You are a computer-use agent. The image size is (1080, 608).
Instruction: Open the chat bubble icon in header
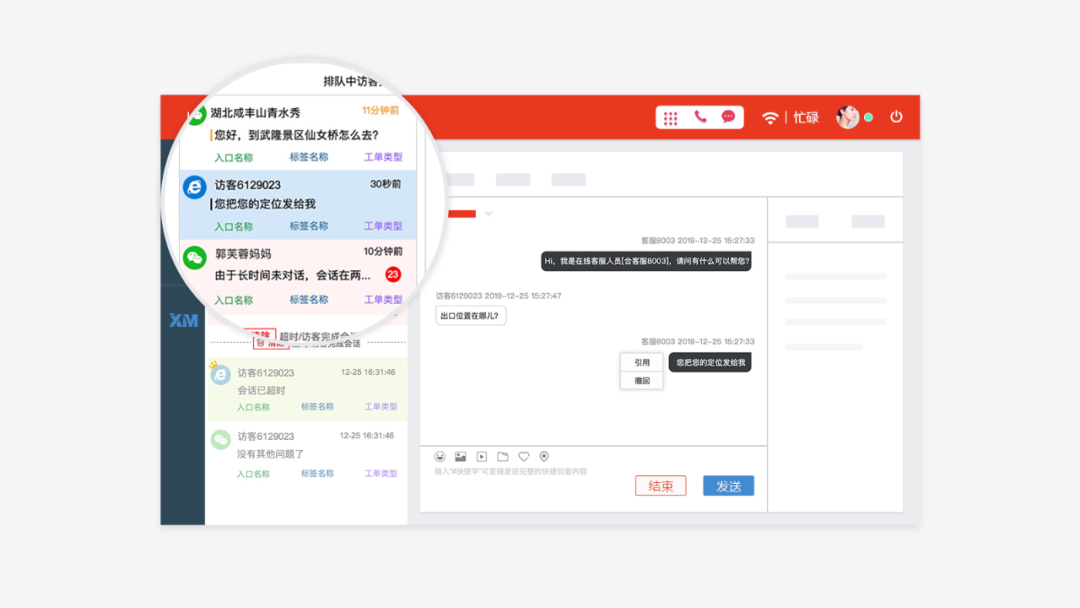728,117
